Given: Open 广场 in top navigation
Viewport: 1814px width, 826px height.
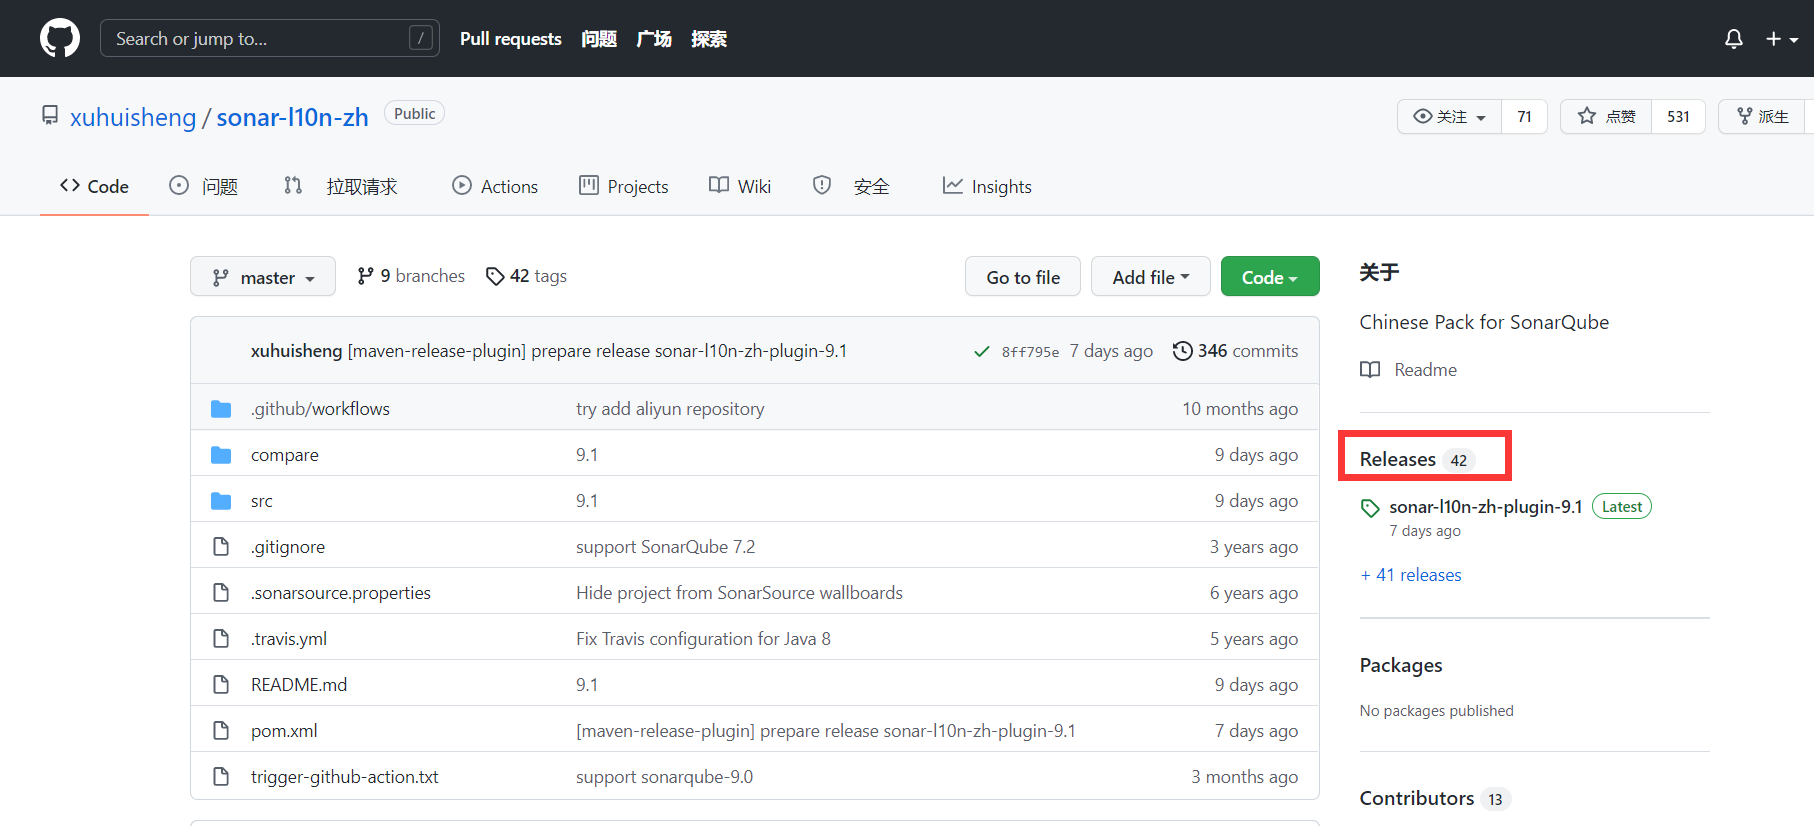Looking at the screenshot, I should click(x=654, y=39).
